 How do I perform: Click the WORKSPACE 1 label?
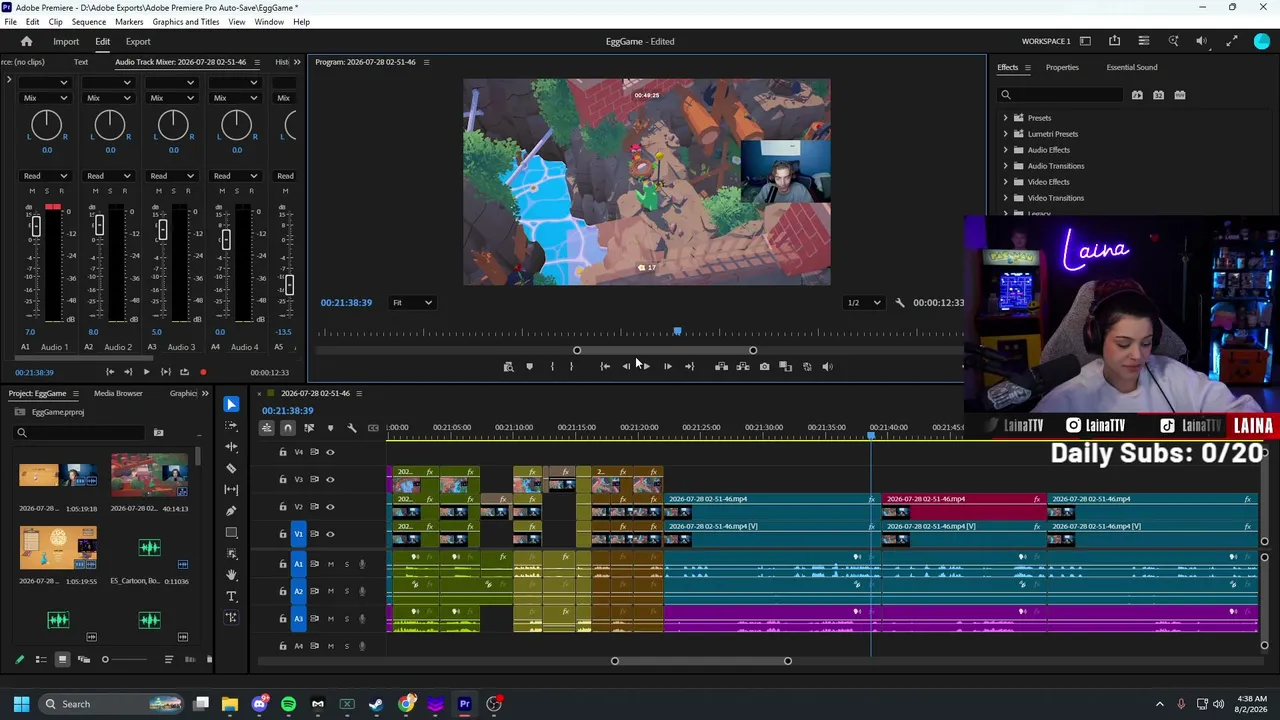click(x=1046, y=42)
